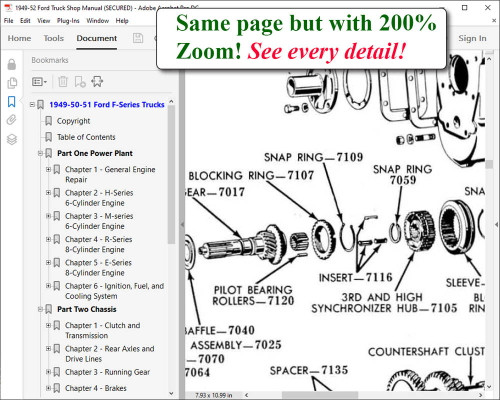Click the Copyright bookmark ribbon icon
Viewport: 500px width, 400px height.
pyautogui.click(x=49, y=121)
